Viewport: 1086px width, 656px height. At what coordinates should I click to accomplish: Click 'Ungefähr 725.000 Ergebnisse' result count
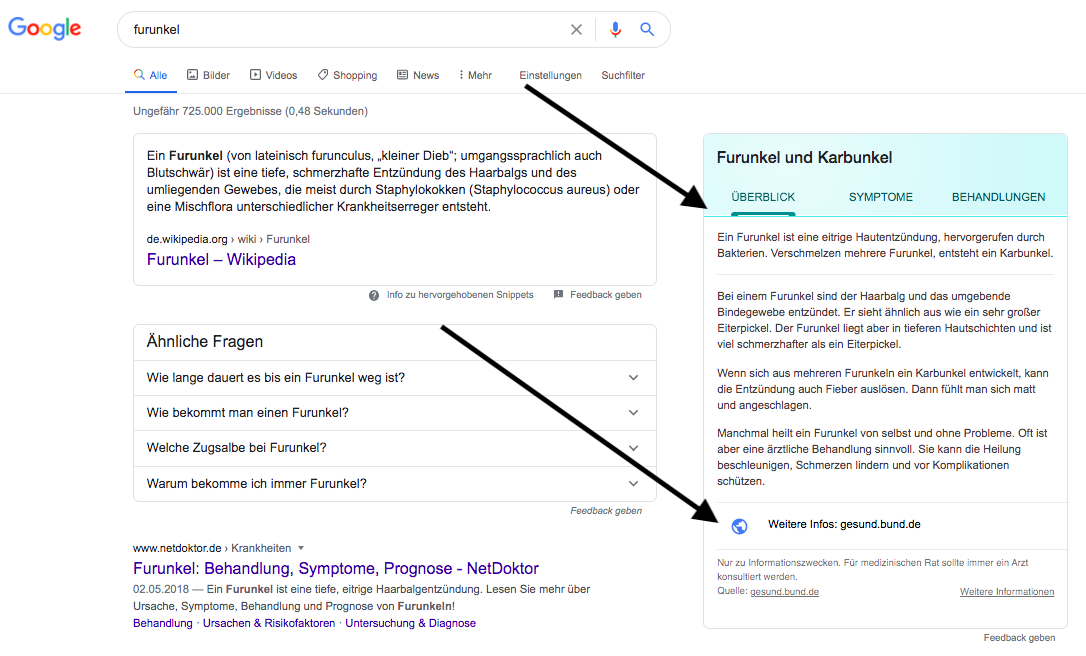[250, 111]
